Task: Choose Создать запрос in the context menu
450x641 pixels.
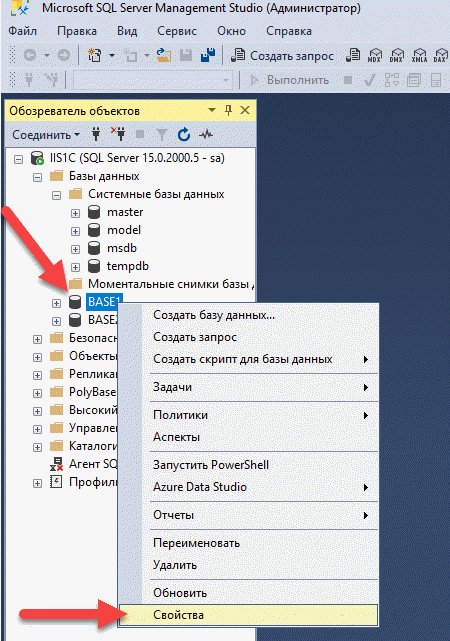Action: [248, 337]
